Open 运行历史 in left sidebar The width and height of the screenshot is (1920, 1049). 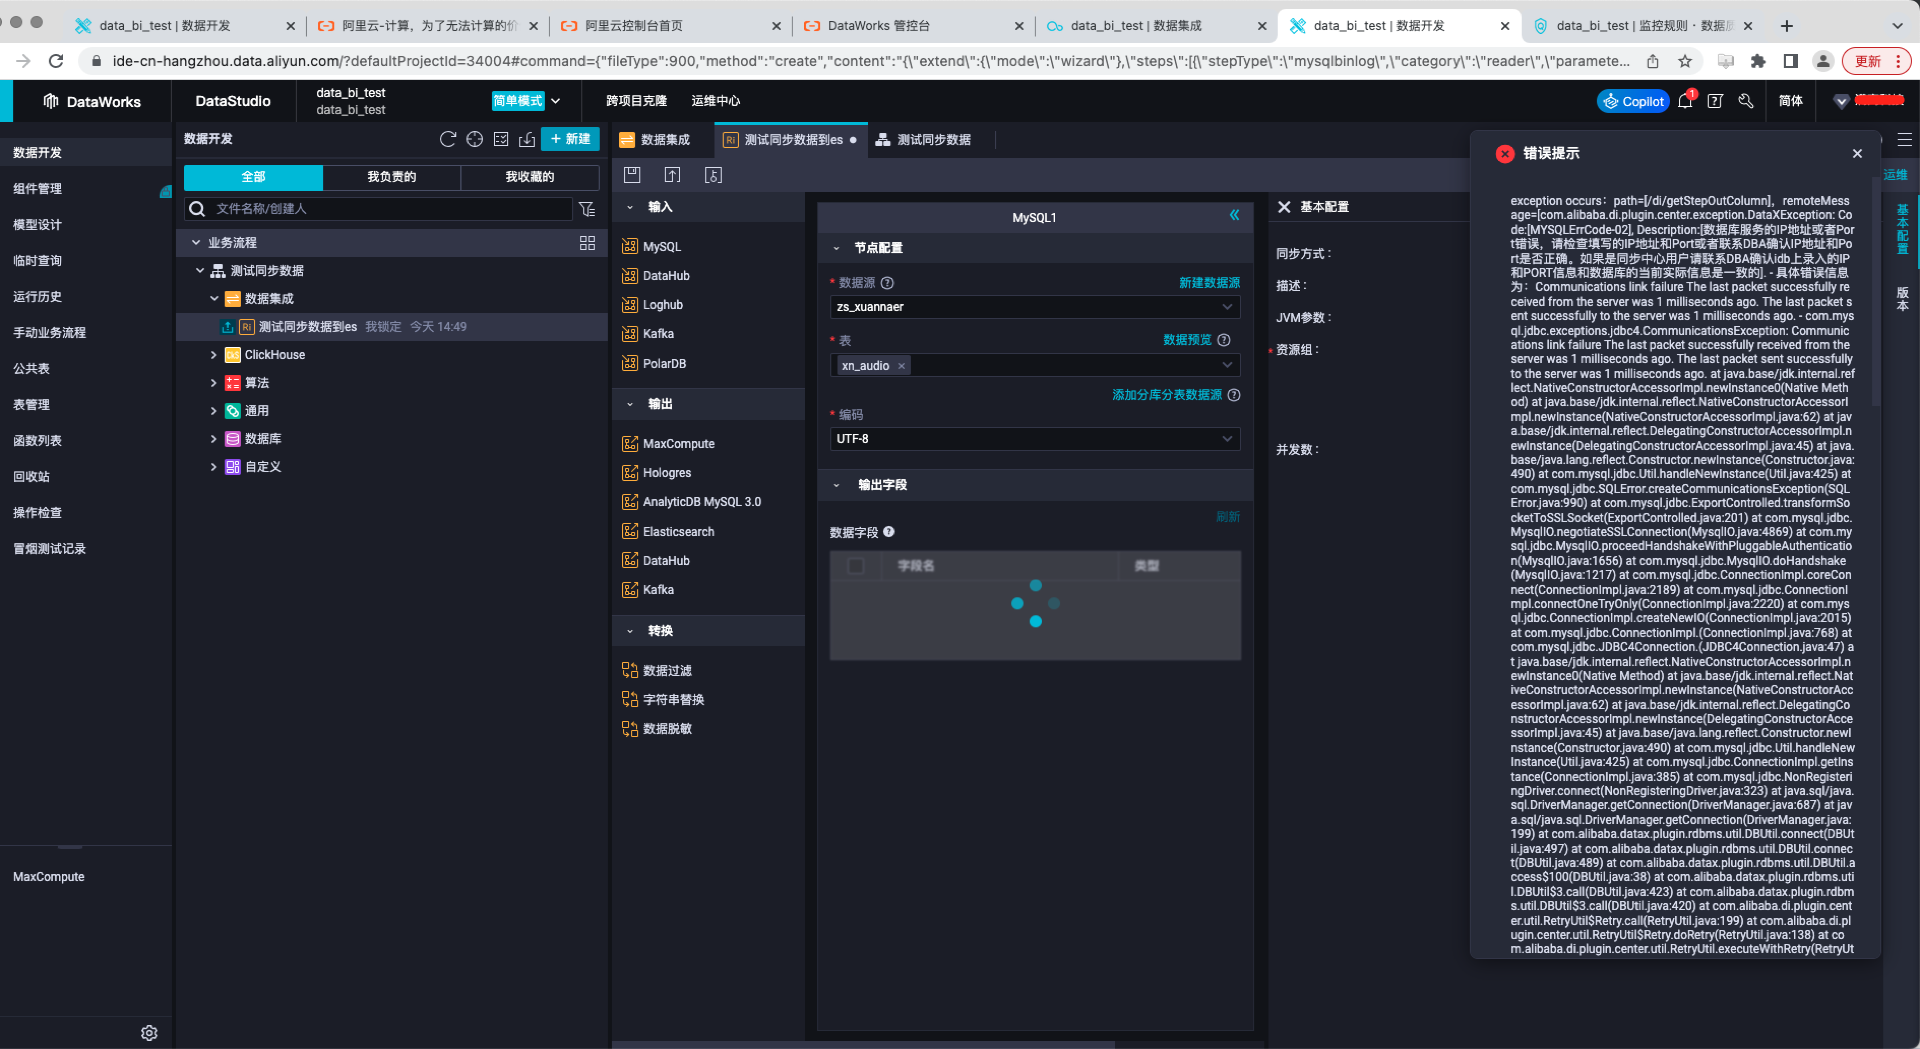[37, 297]
